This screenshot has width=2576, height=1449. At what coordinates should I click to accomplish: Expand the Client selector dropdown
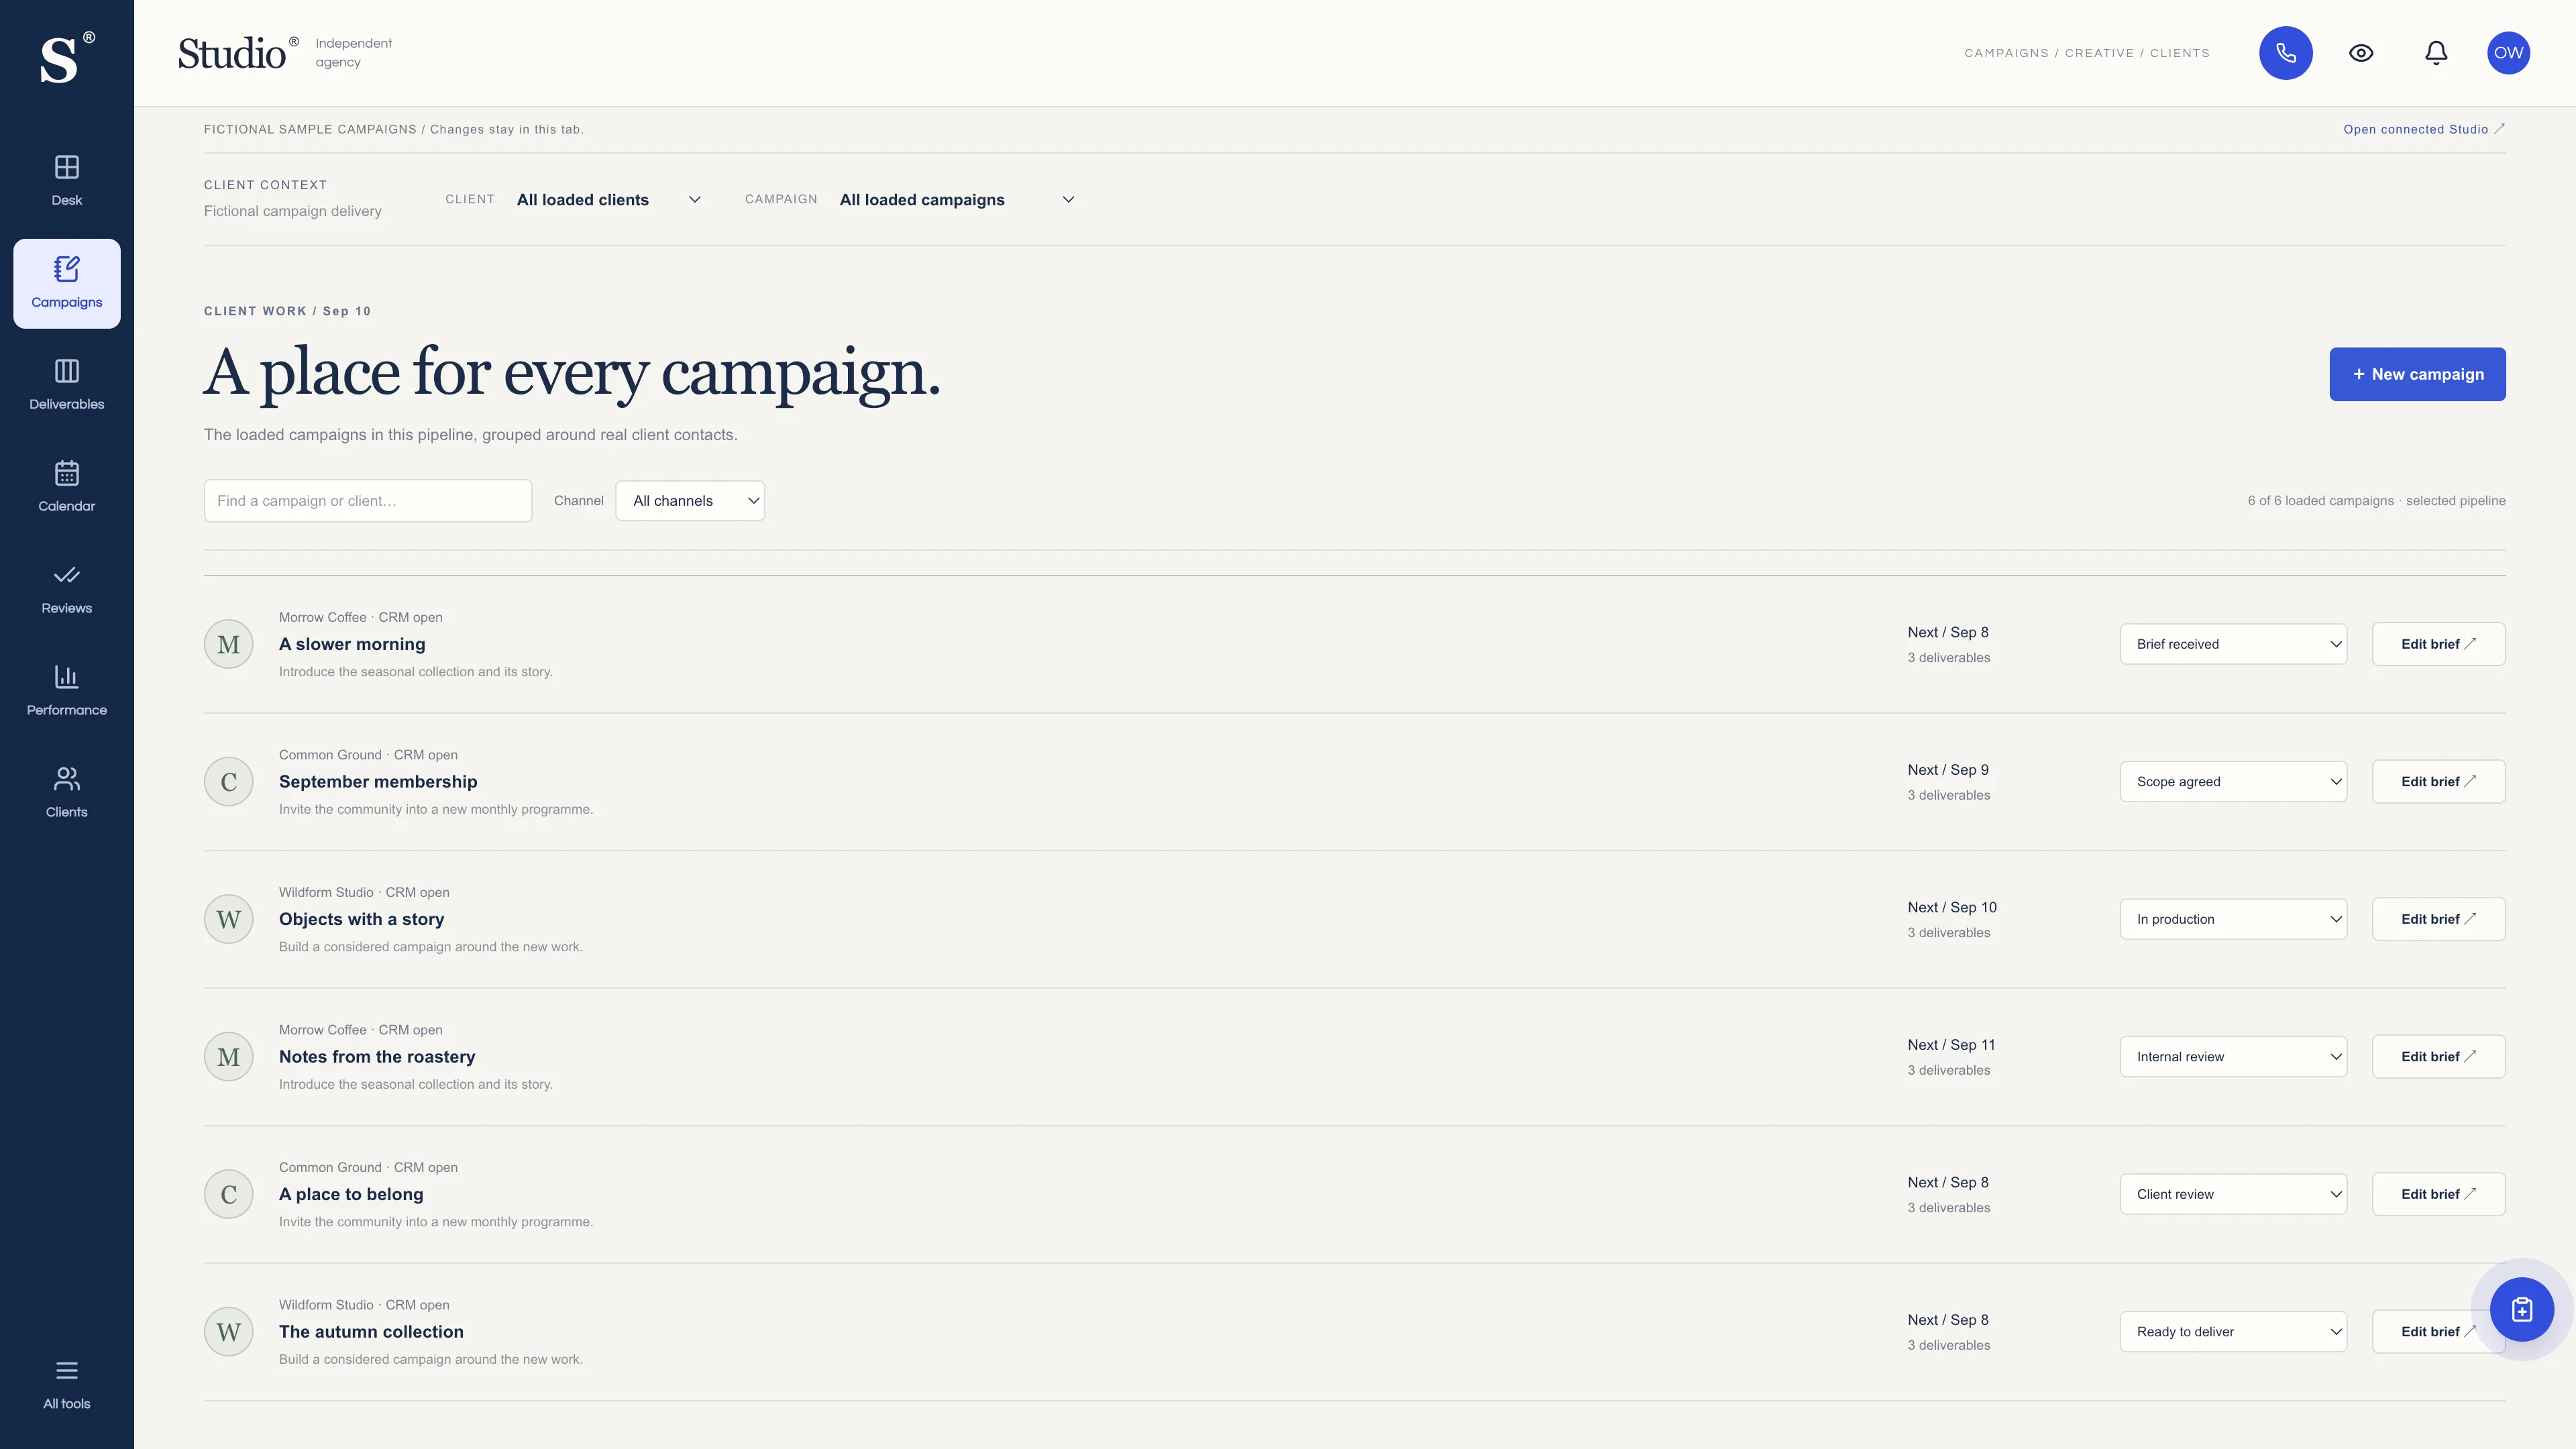609,200
